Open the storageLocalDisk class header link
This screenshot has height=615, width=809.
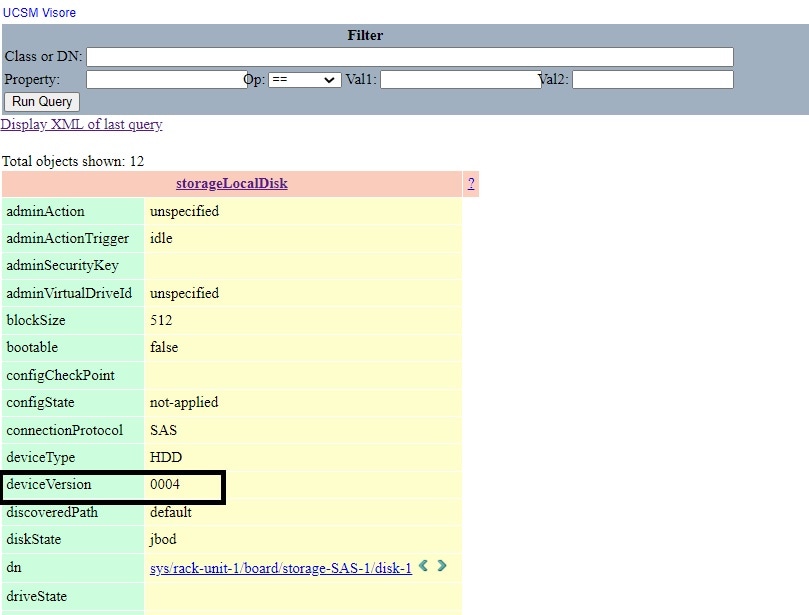pos(232,184)
